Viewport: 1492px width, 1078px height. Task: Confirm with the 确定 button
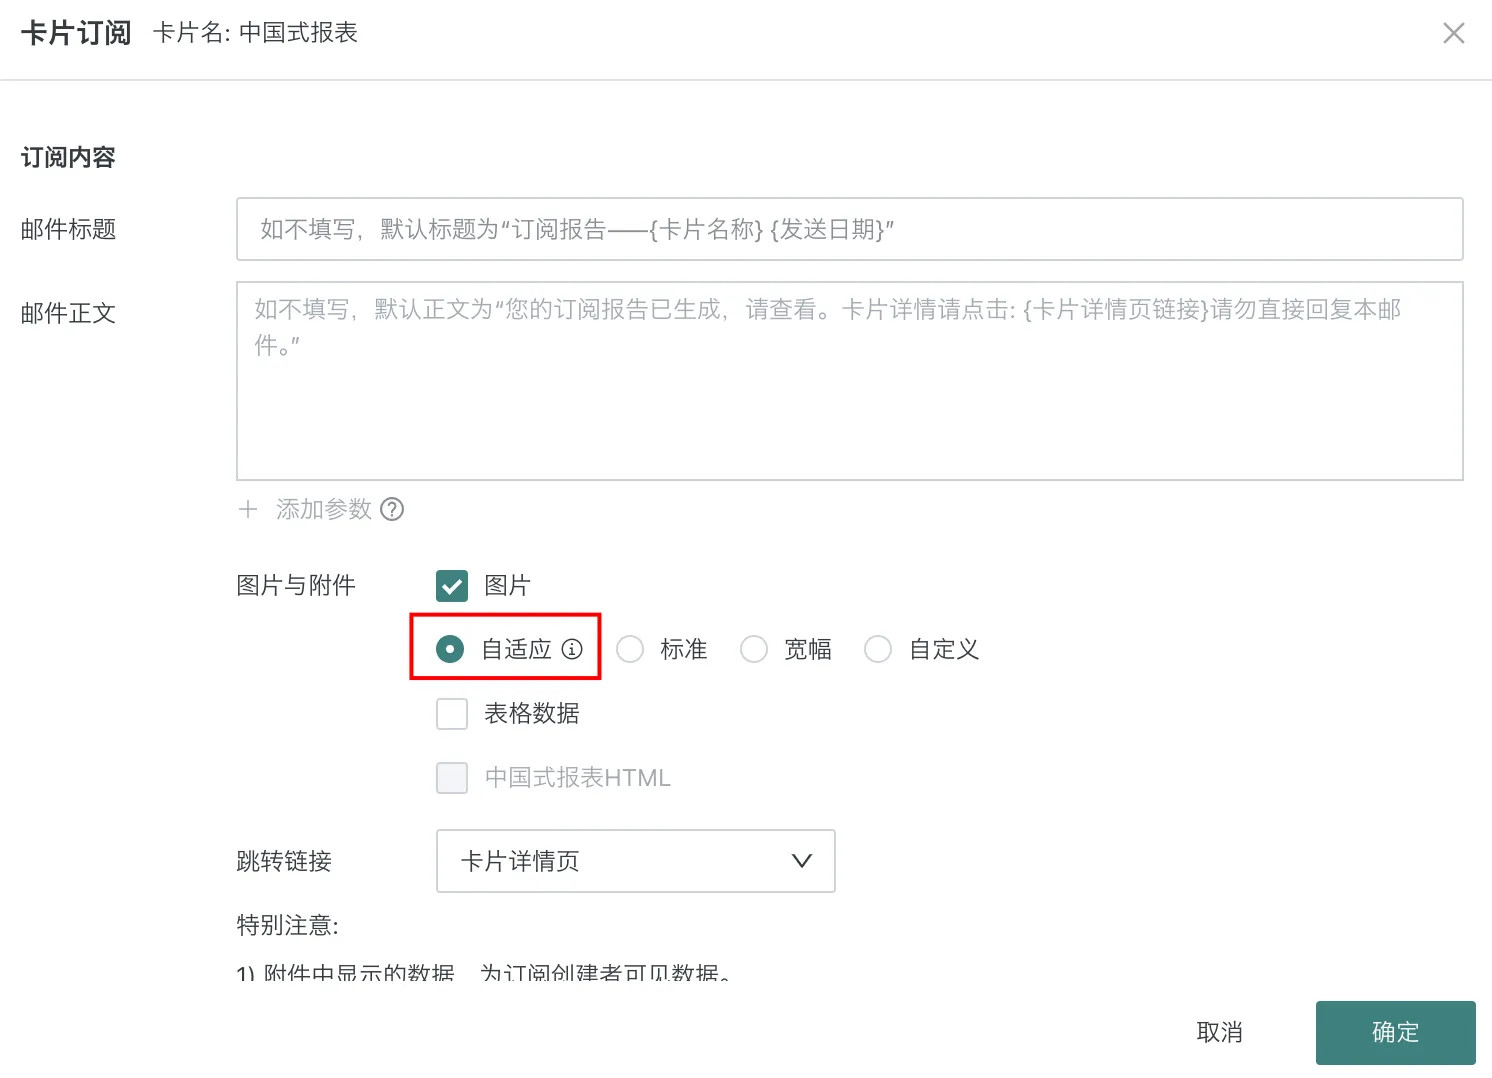(x=1395, y=1032)
